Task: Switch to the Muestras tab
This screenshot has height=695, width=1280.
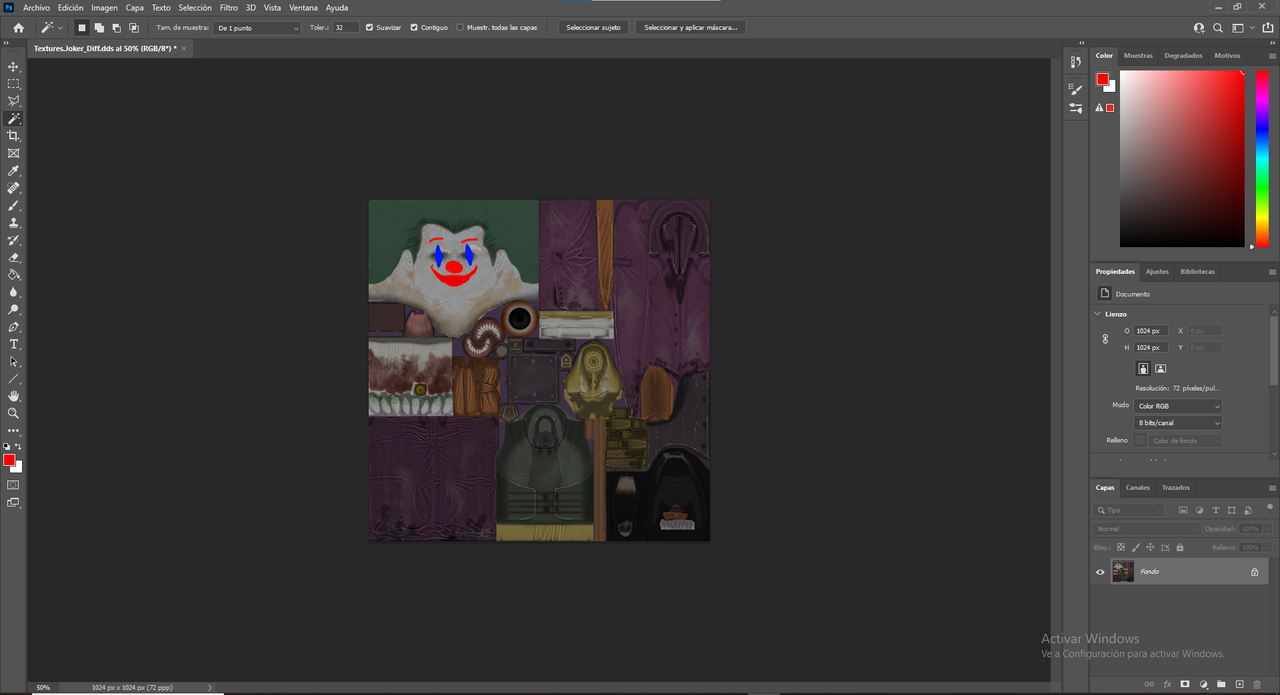Action: coord(1138,56)
